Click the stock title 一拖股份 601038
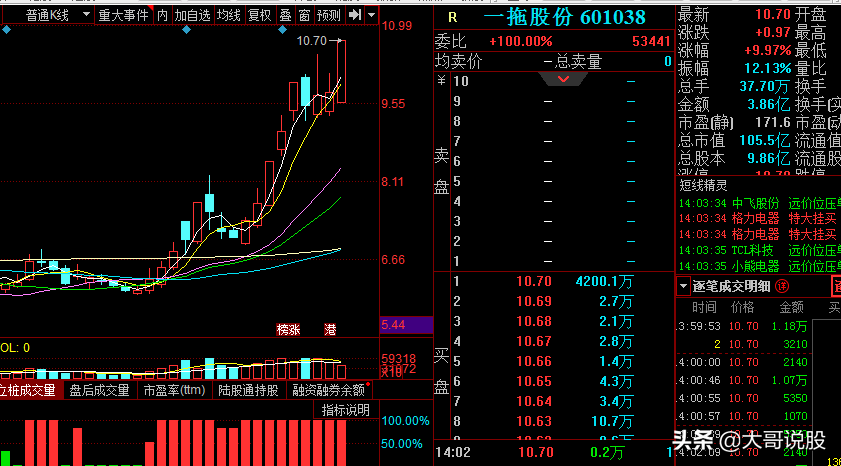The image size is (841, 466). [565, 18]
